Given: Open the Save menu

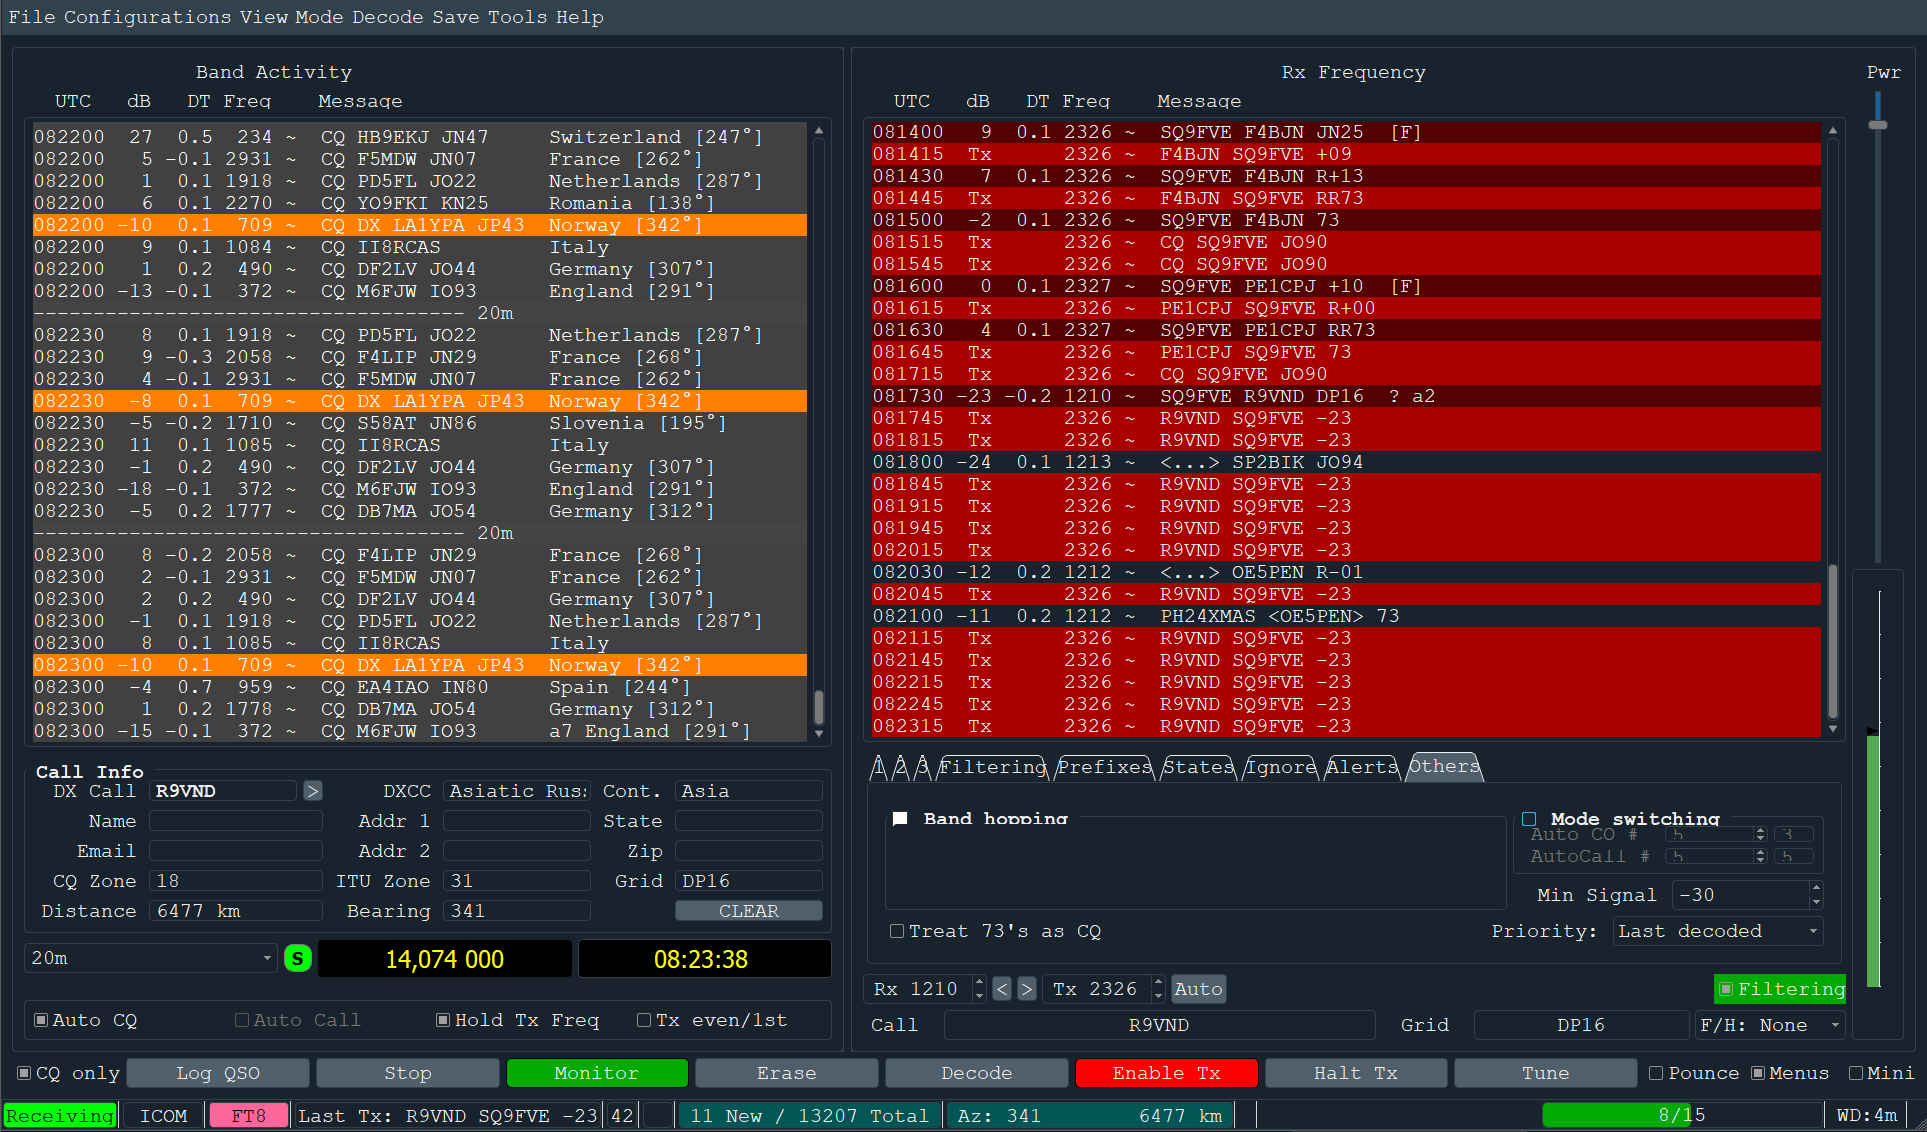Looking at the screenshot, I should [x=456, y=17].
